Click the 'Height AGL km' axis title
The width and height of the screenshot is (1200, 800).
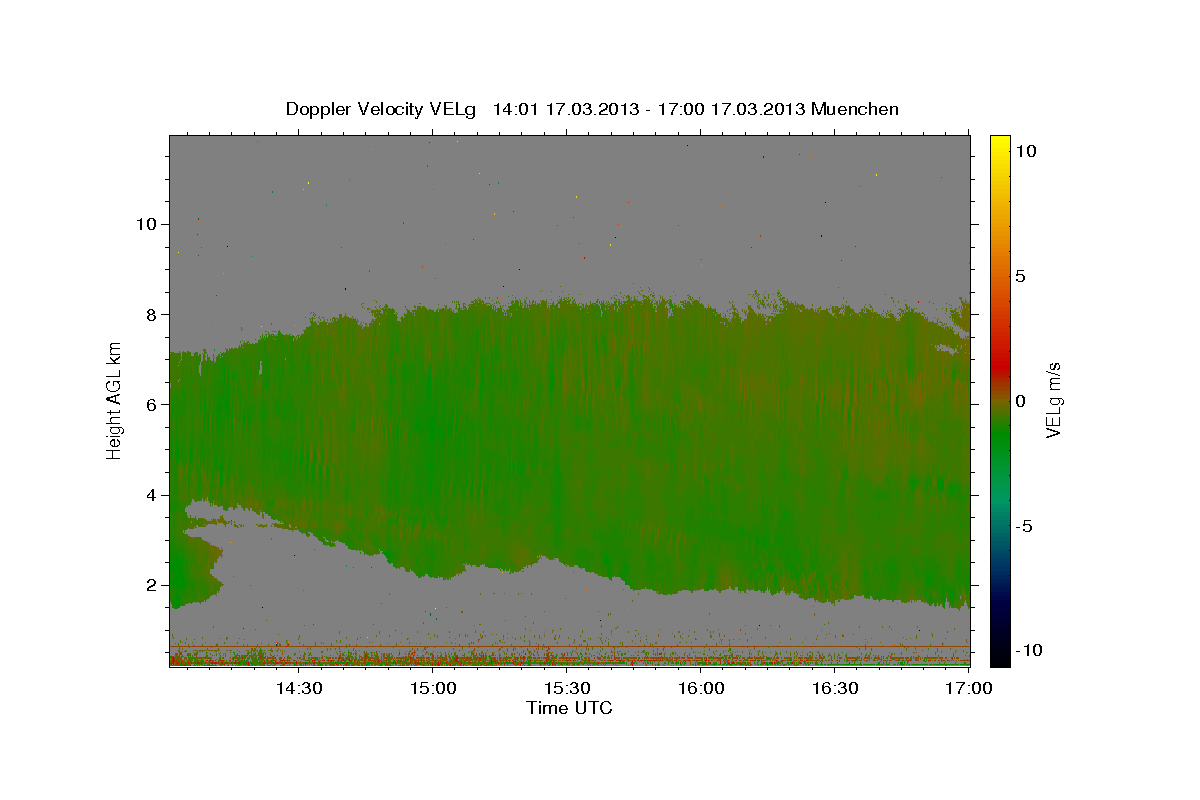(115, 402)
